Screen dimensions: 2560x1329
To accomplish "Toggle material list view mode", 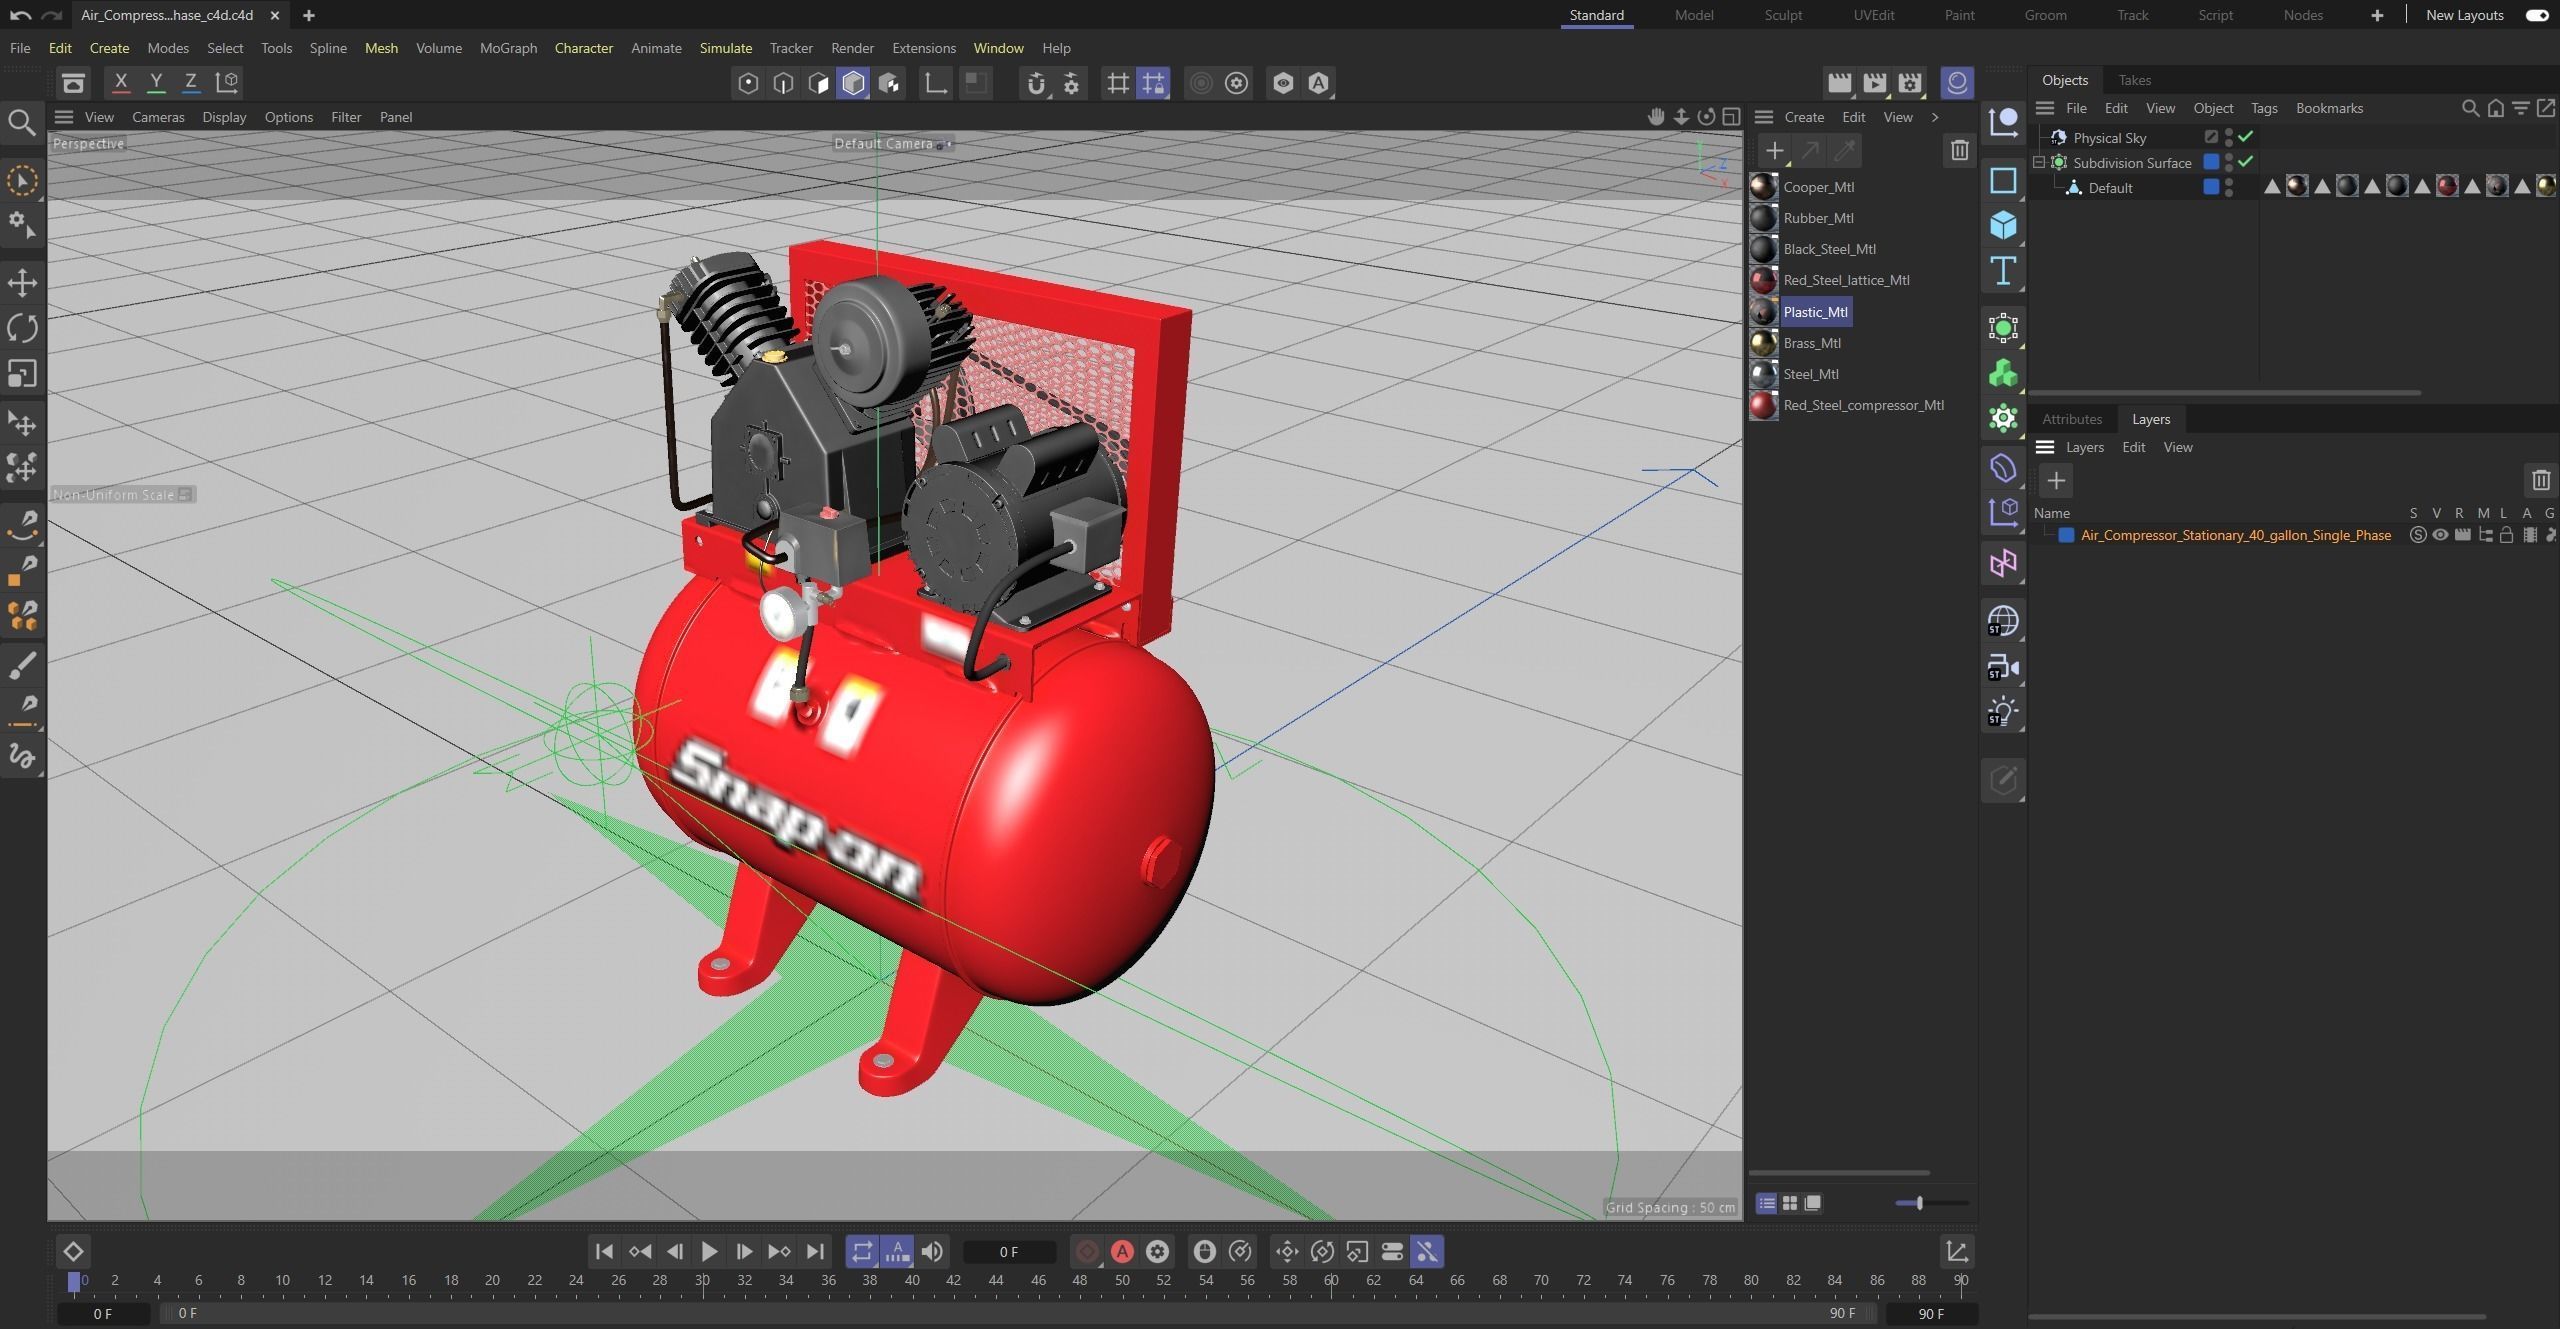I will pyautogui.click(x=1767, y=1203).
